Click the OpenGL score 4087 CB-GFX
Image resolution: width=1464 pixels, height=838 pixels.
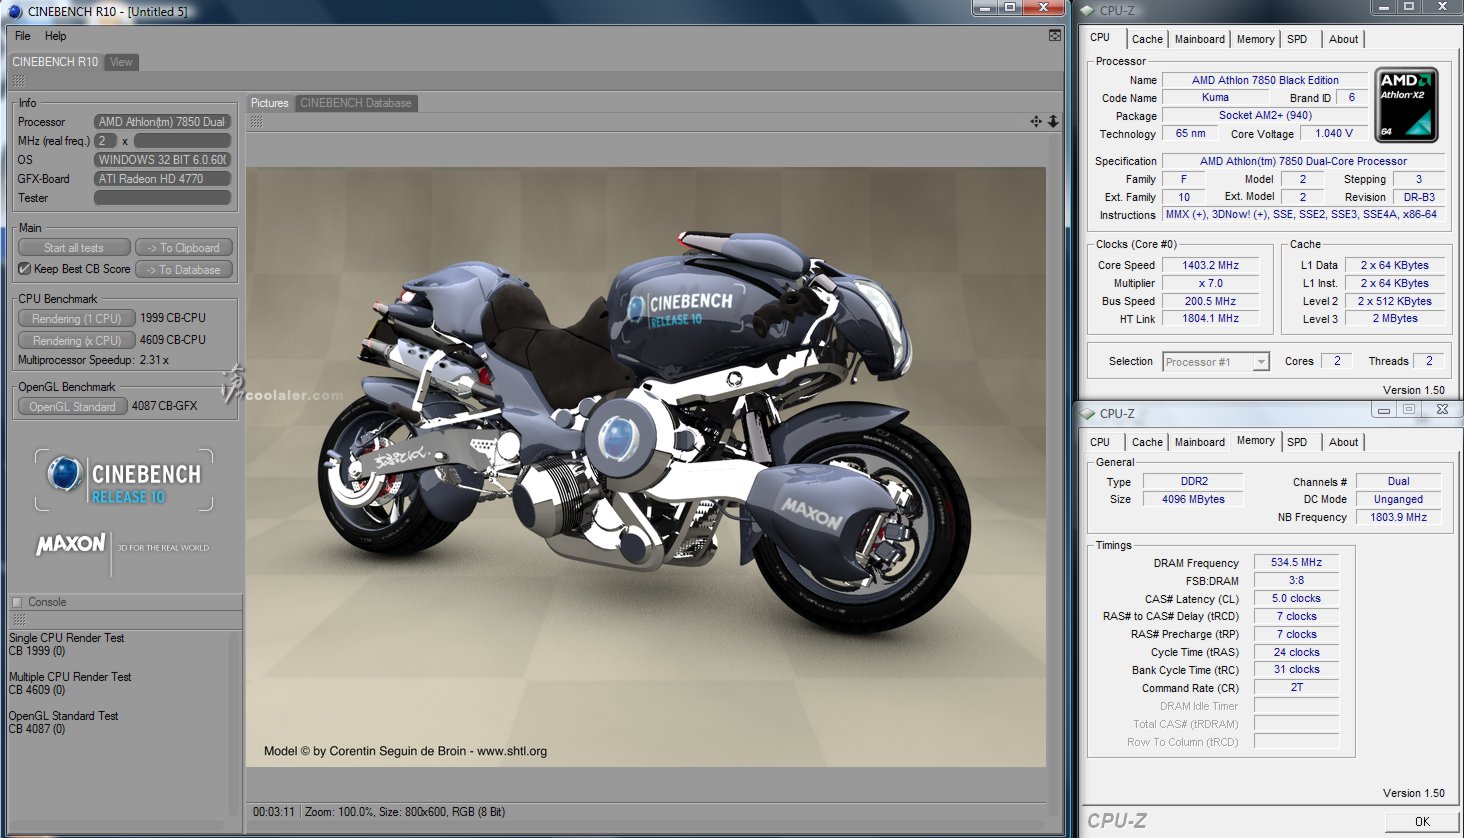[x=164, y=406]
